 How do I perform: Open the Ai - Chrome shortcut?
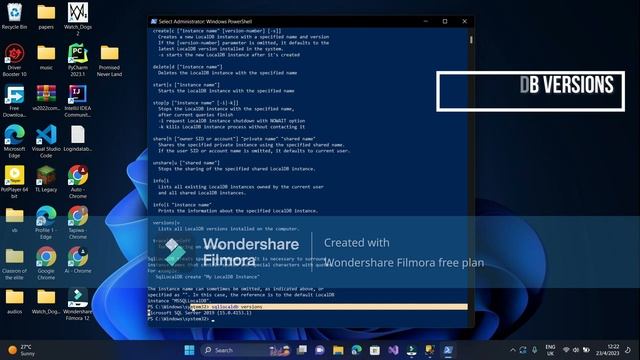(78, 260)
